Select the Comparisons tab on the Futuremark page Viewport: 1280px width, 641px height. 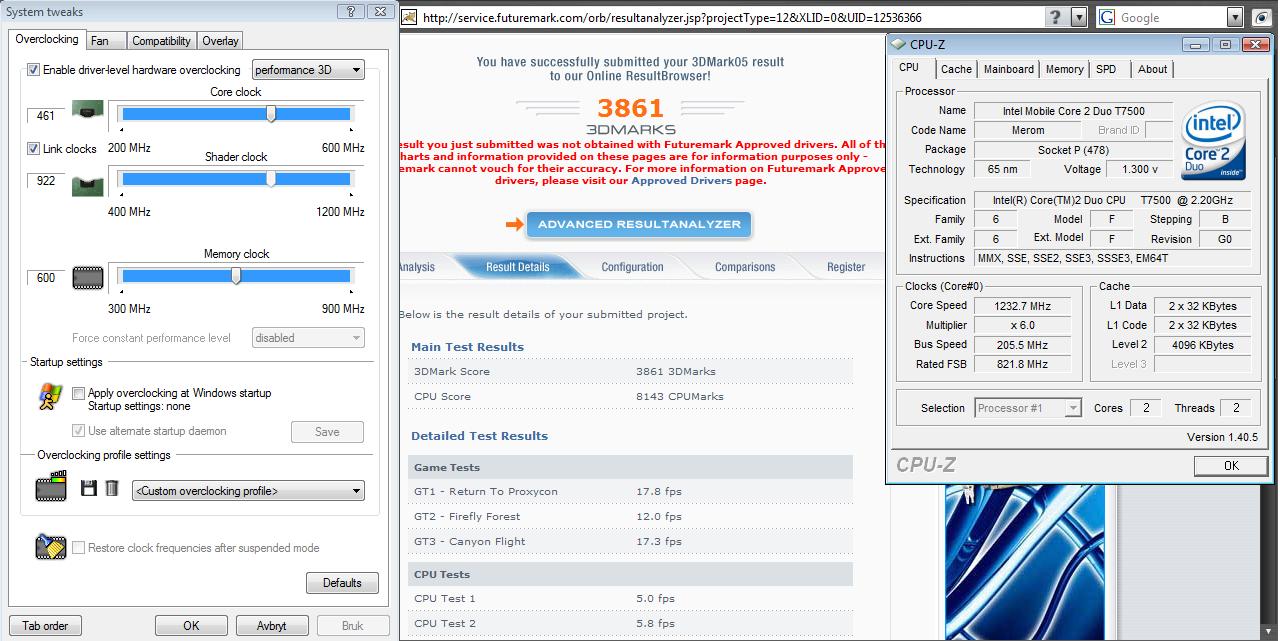(x=745, y=267)
